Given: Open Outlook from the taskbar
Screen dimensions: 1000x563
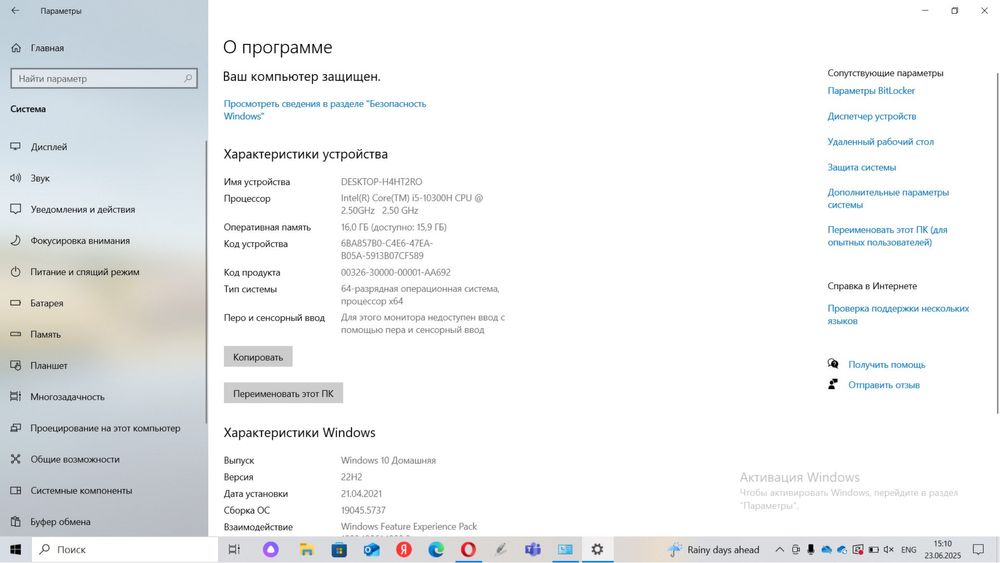Looking at the screenshot, I should (371, 550).
